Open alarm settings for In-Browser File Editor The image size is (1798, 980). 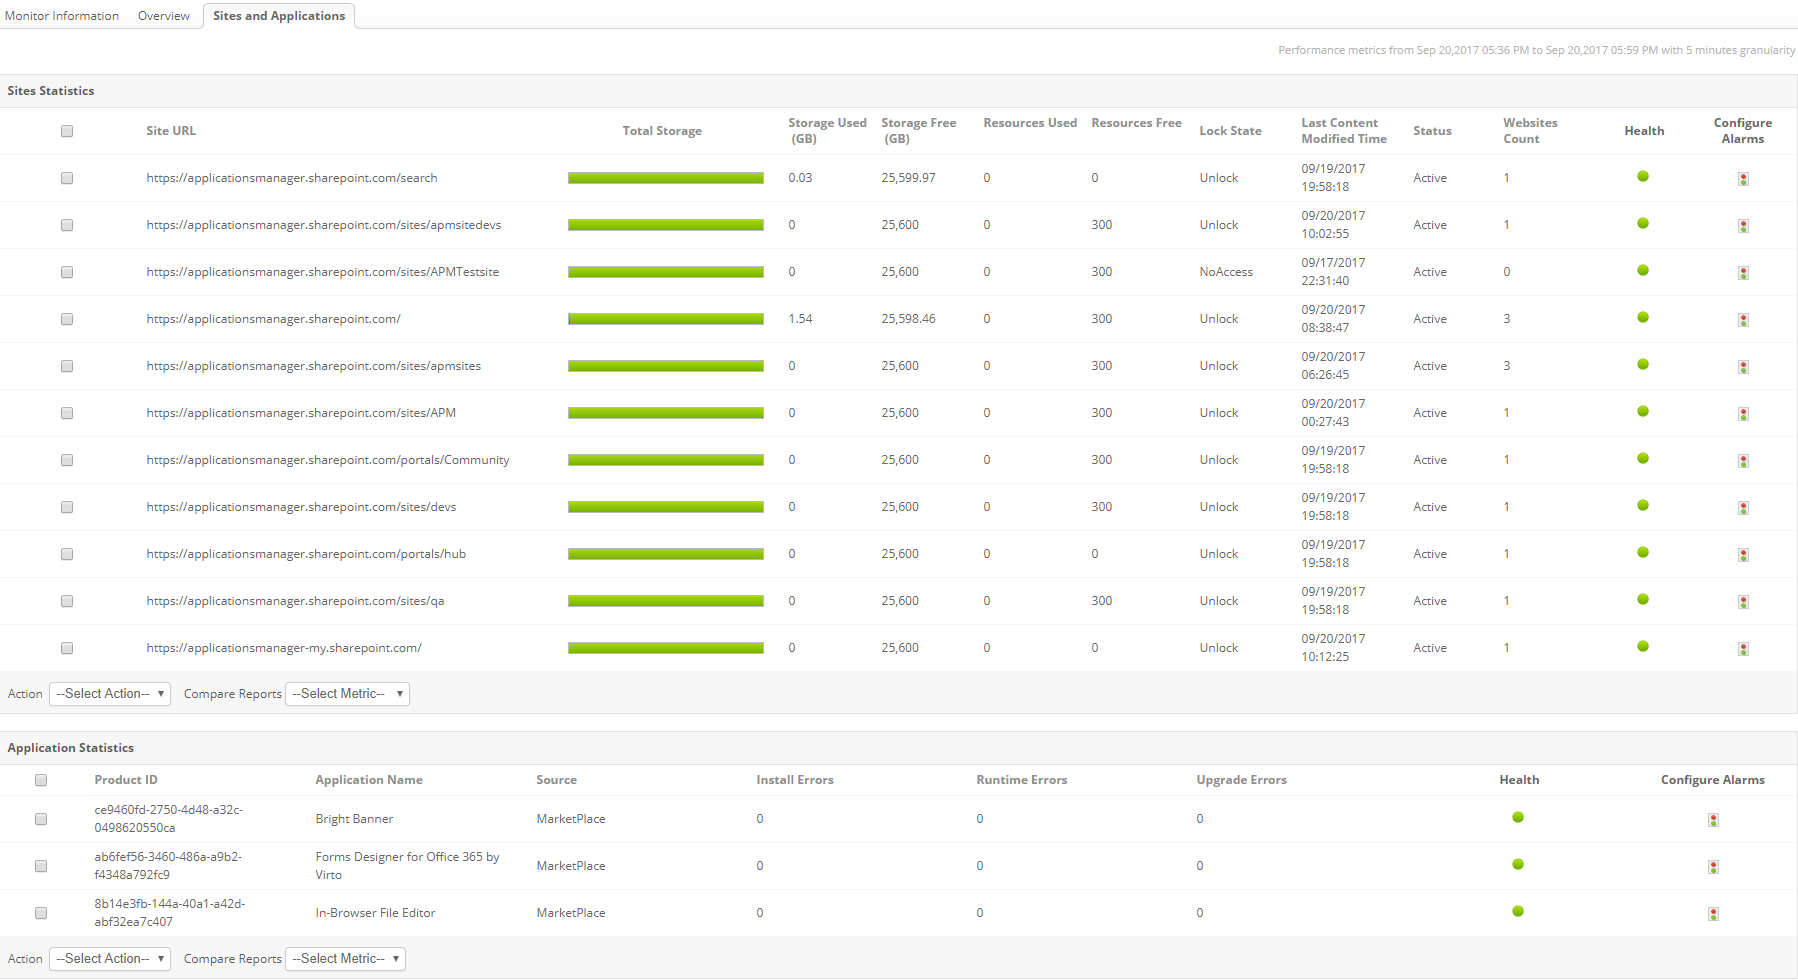1713,914
